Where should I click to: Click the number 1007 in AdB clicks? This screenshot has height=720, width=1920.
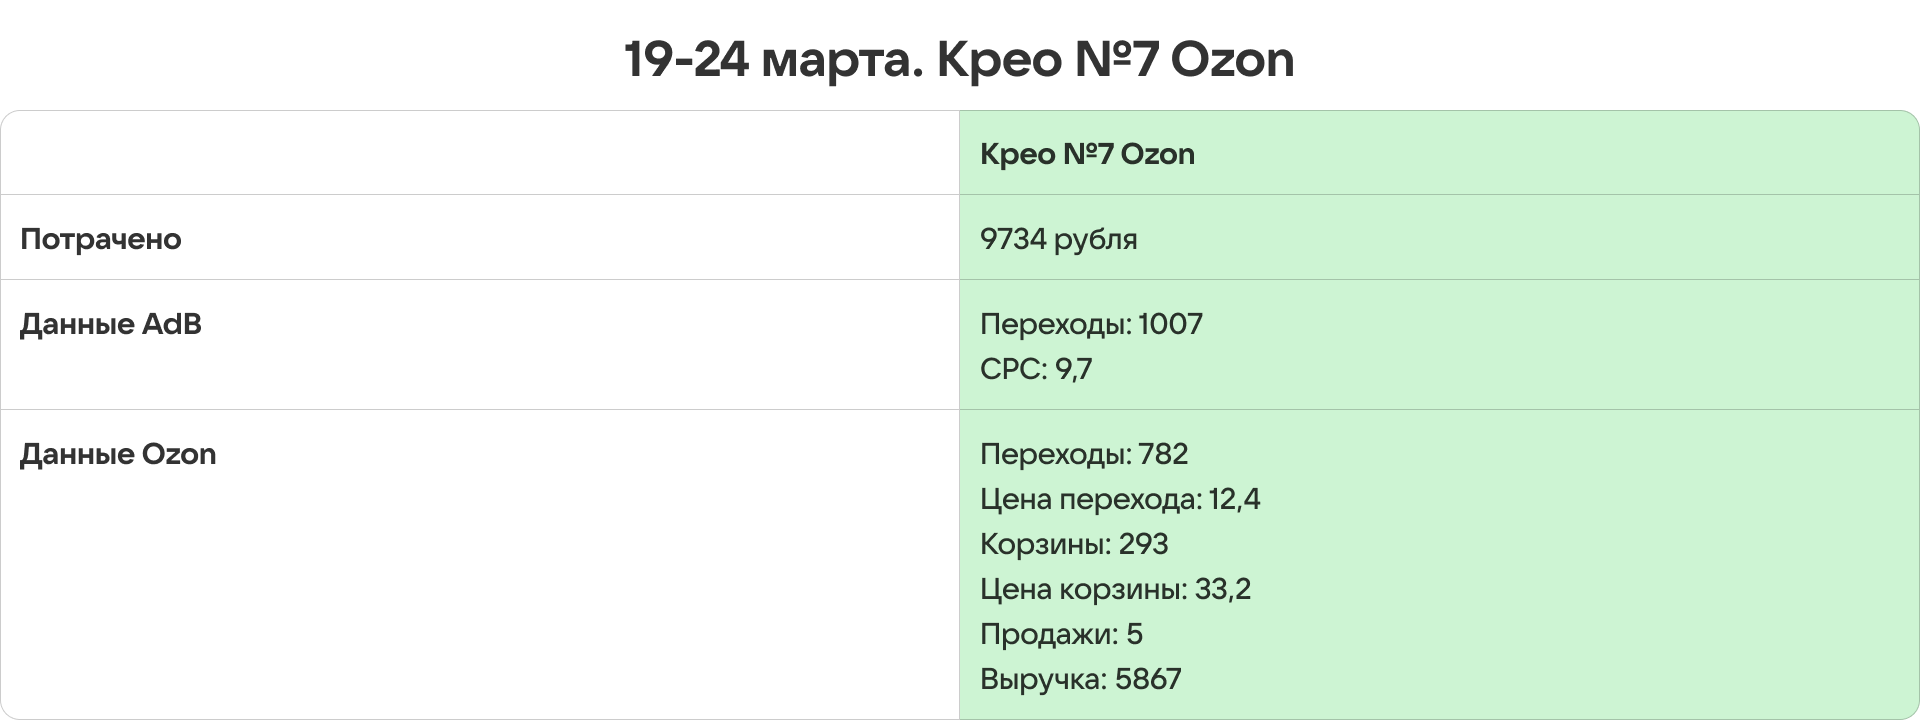coord(1170,324)
